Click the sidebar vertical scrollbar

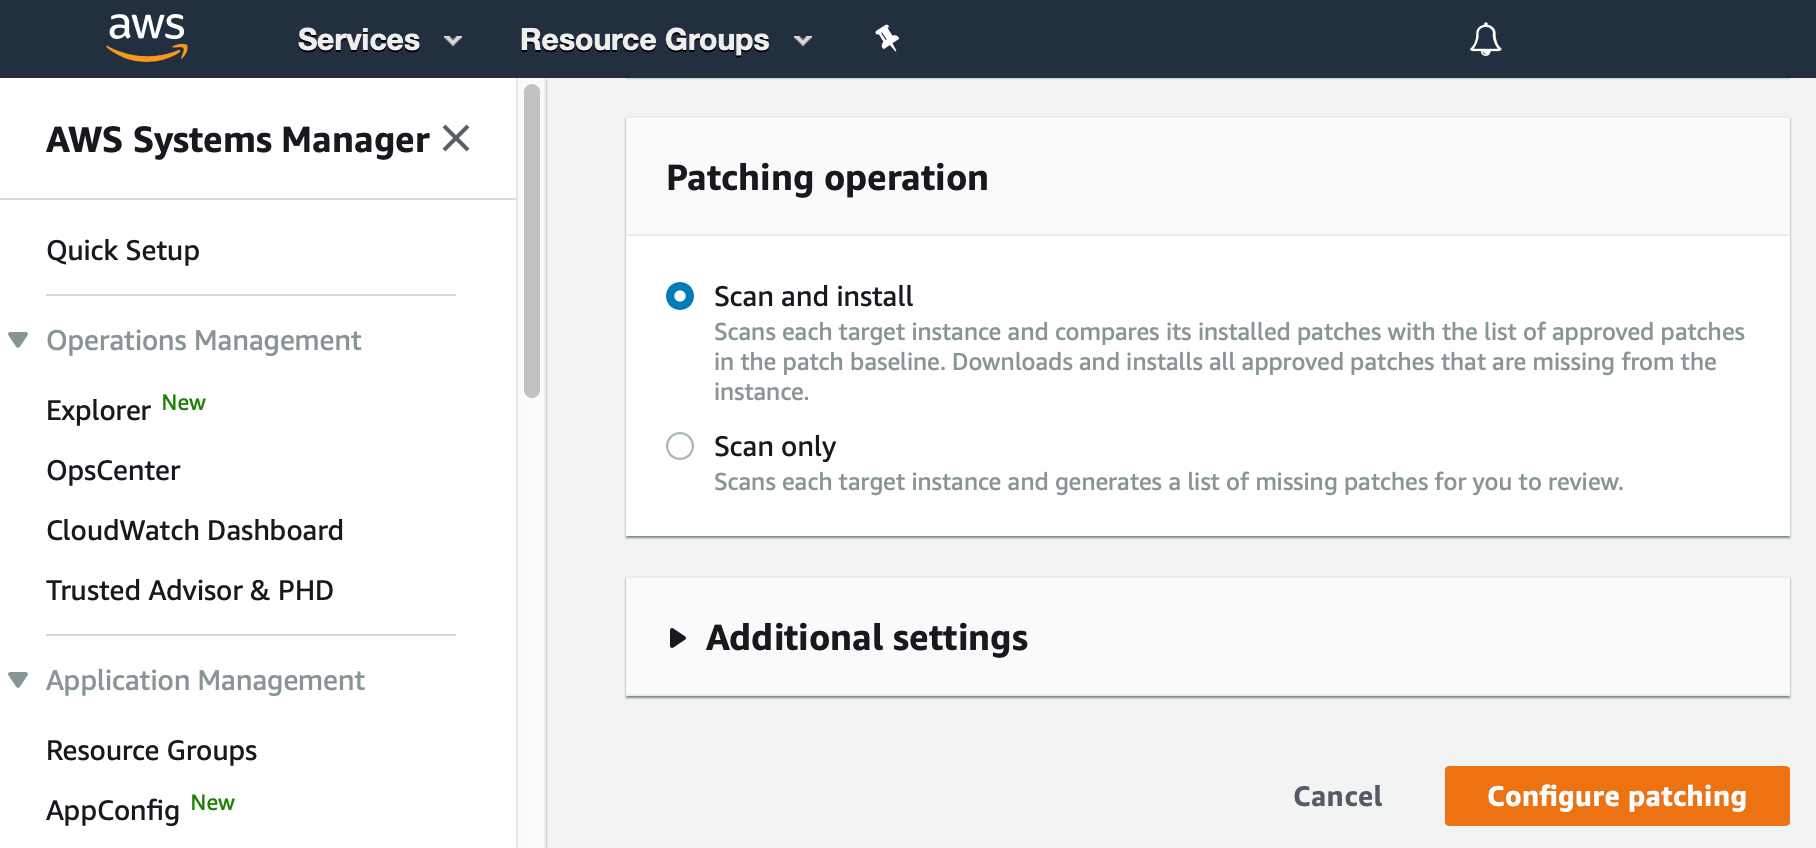click(x=532, y=241)
